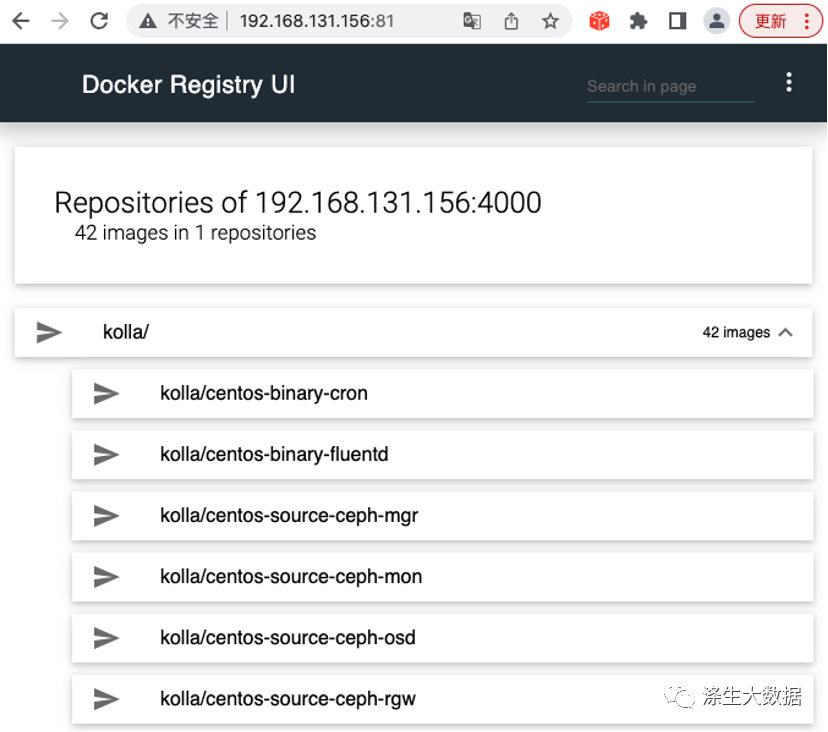
Task: Click the share page icon
Action: tap(511, 21)
